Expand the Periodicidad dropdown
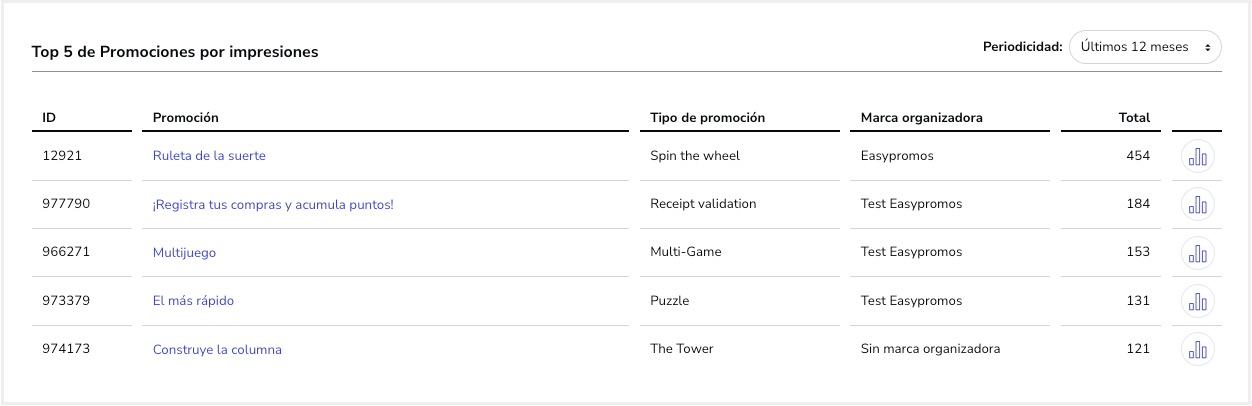1252x406 pixels. [x=1145, y=47]
